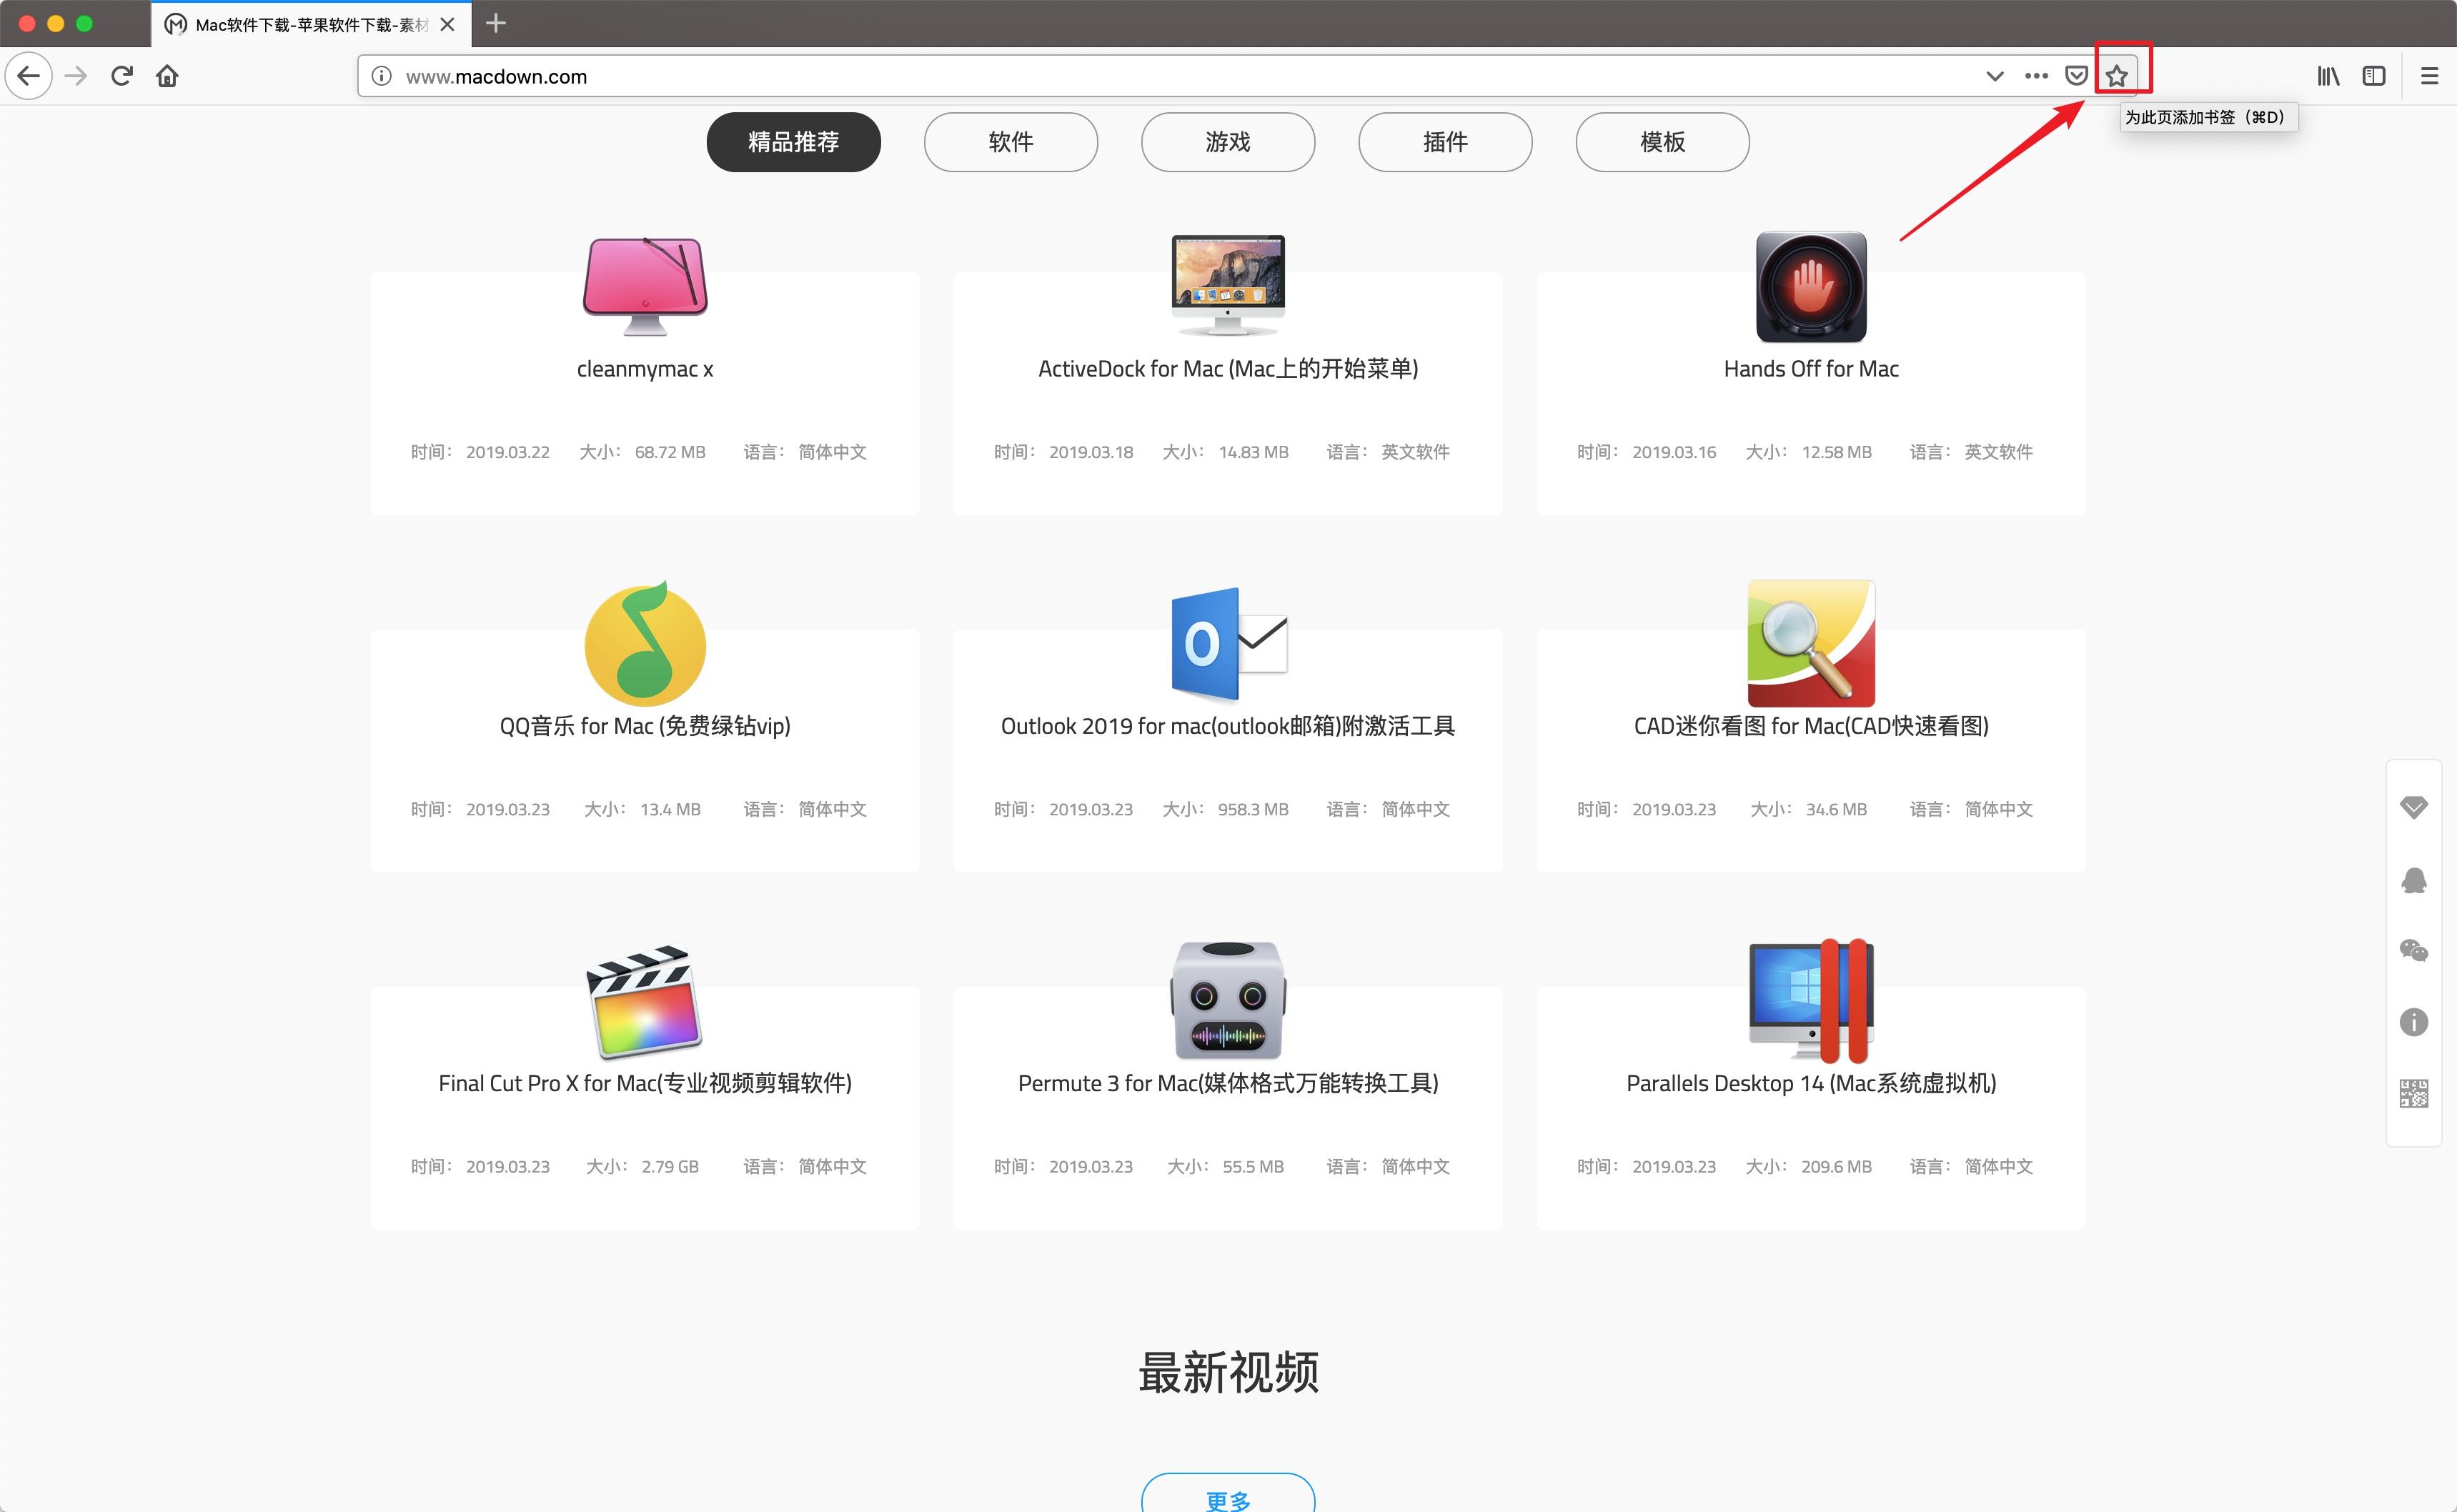Switch to the 游戏 category

click(1228, 142)
